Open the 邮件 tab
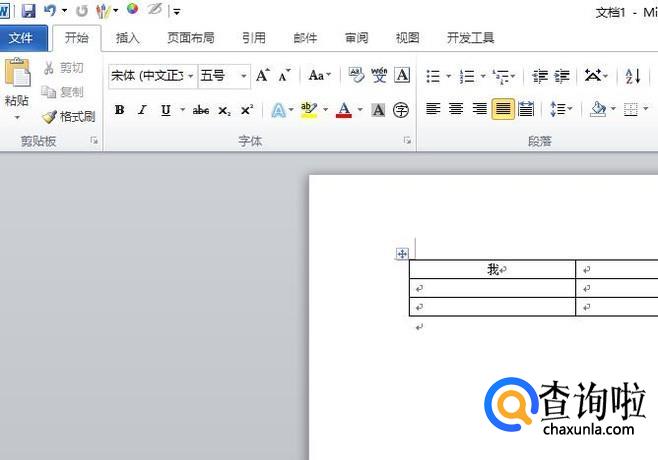Image resolution: width=658 pixels, height=460 pixels. [305, 38]
